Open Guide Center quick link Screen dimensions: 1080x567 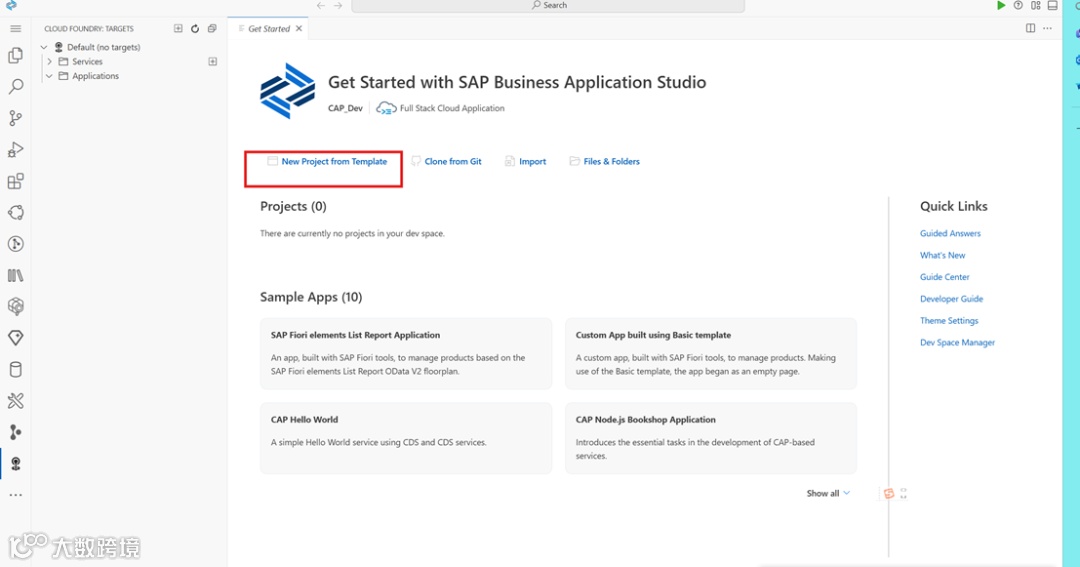(x=944, y=277)
